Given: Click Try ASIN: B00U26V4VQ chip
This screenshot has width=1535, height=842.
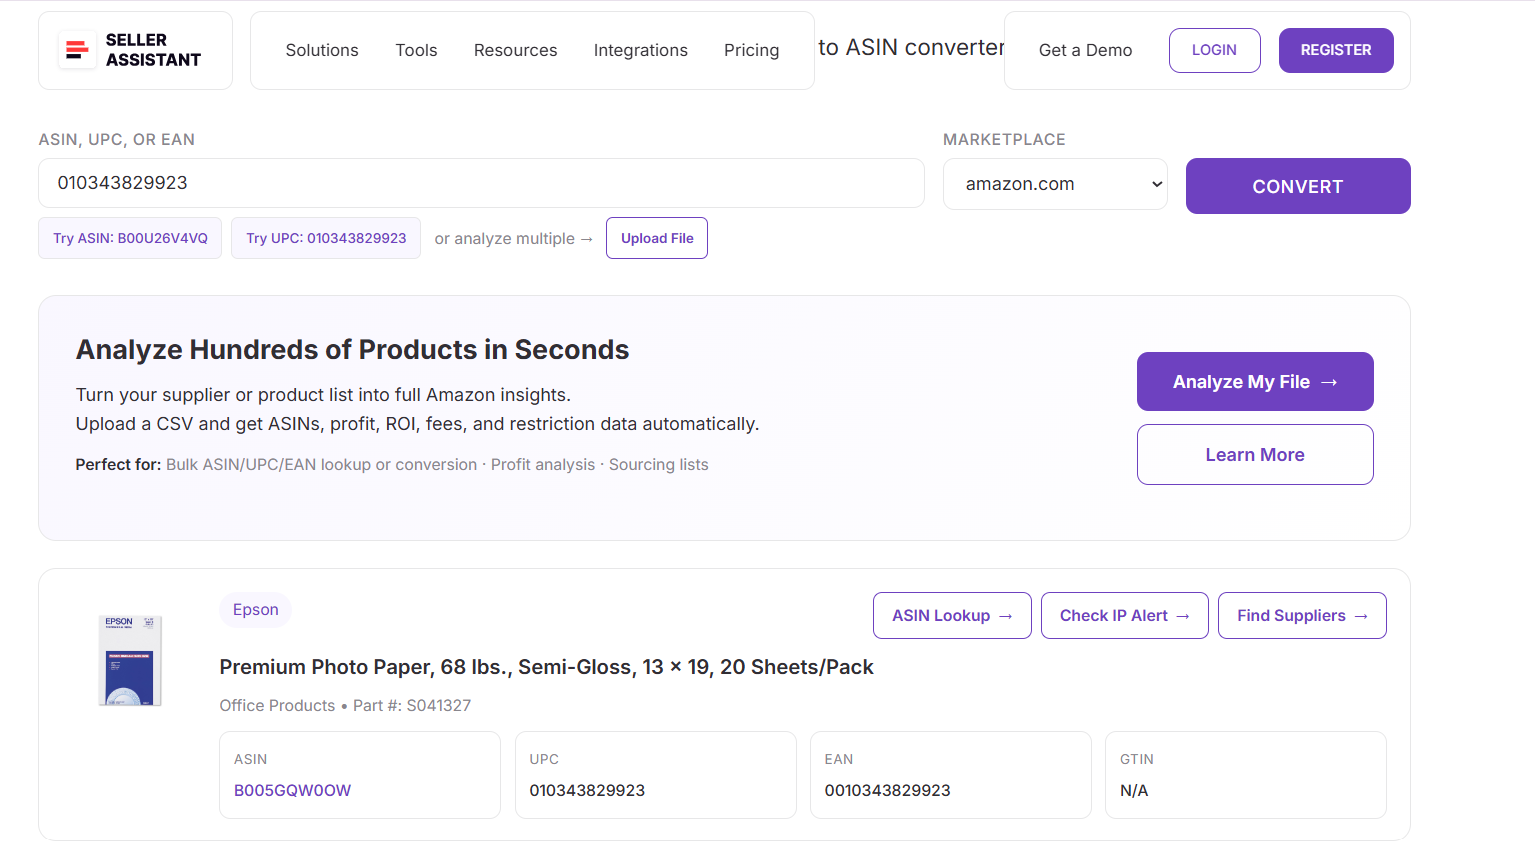Looking at the screenshot, I should coord(129,238).
